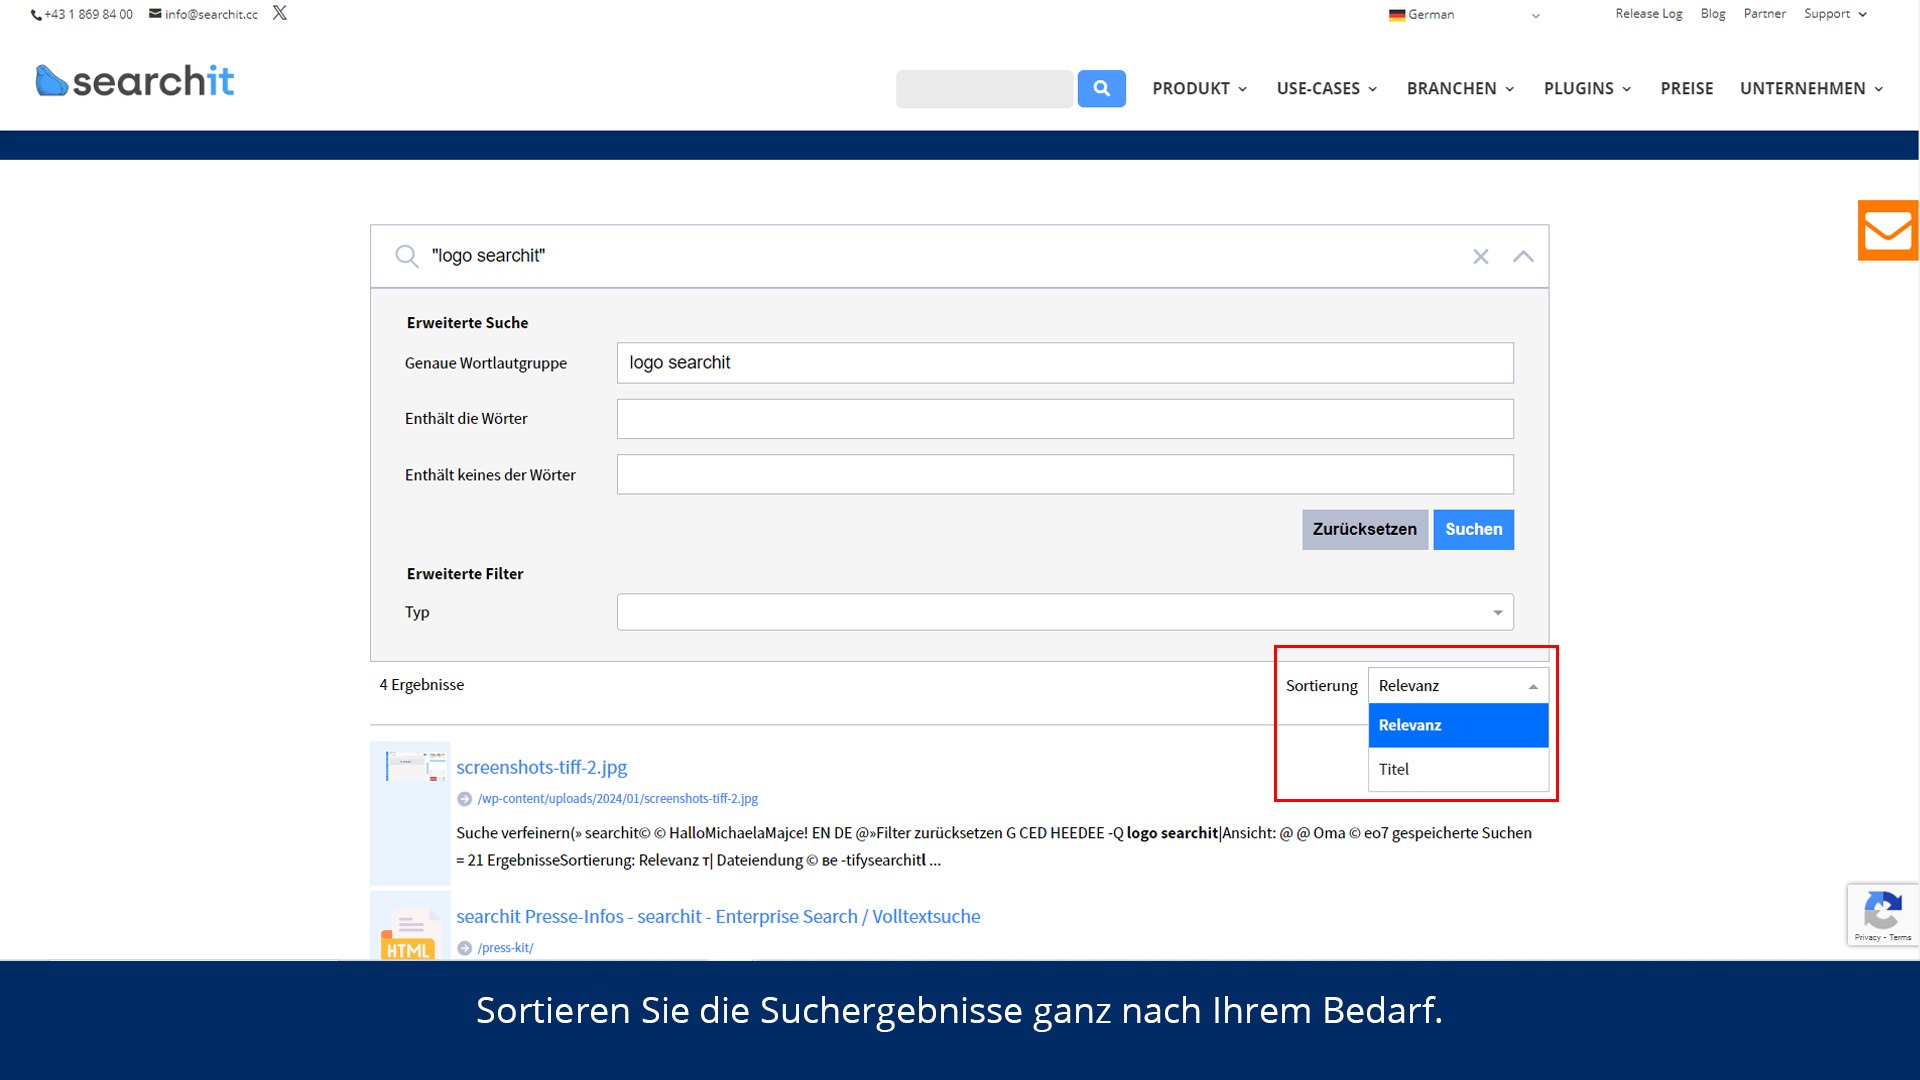The image size is (1920, 1080).
Task: Open the orange envelope contact button
Action: point(1888,231)
